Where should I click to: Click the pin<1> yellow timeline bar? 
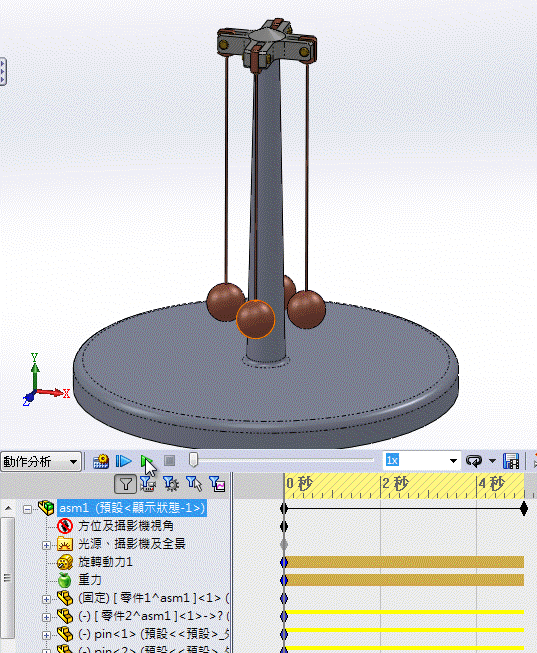404,630
